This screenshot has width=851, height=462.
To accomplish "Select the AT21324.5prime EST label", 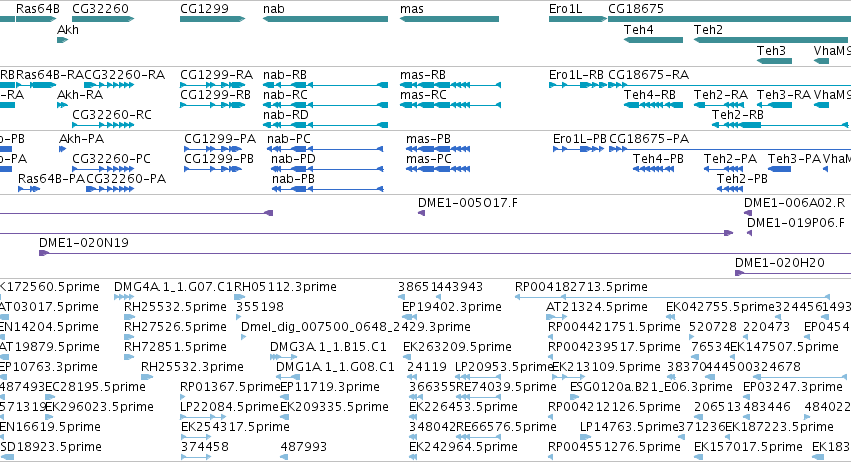I will click(596, 307).
